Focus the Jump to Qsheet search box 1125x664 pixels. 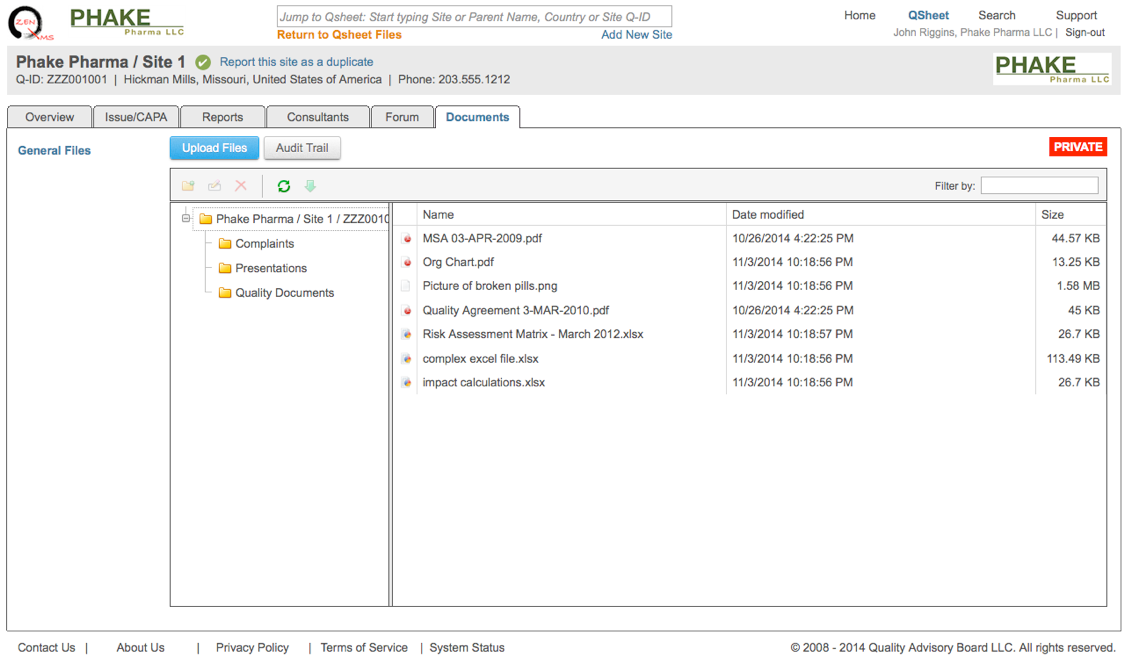[x=474, y=17]
